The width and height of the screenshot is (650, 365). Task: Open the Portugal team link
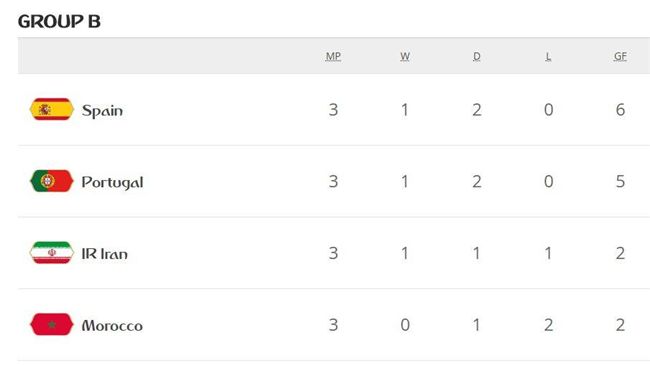click(x=112, y=182)
